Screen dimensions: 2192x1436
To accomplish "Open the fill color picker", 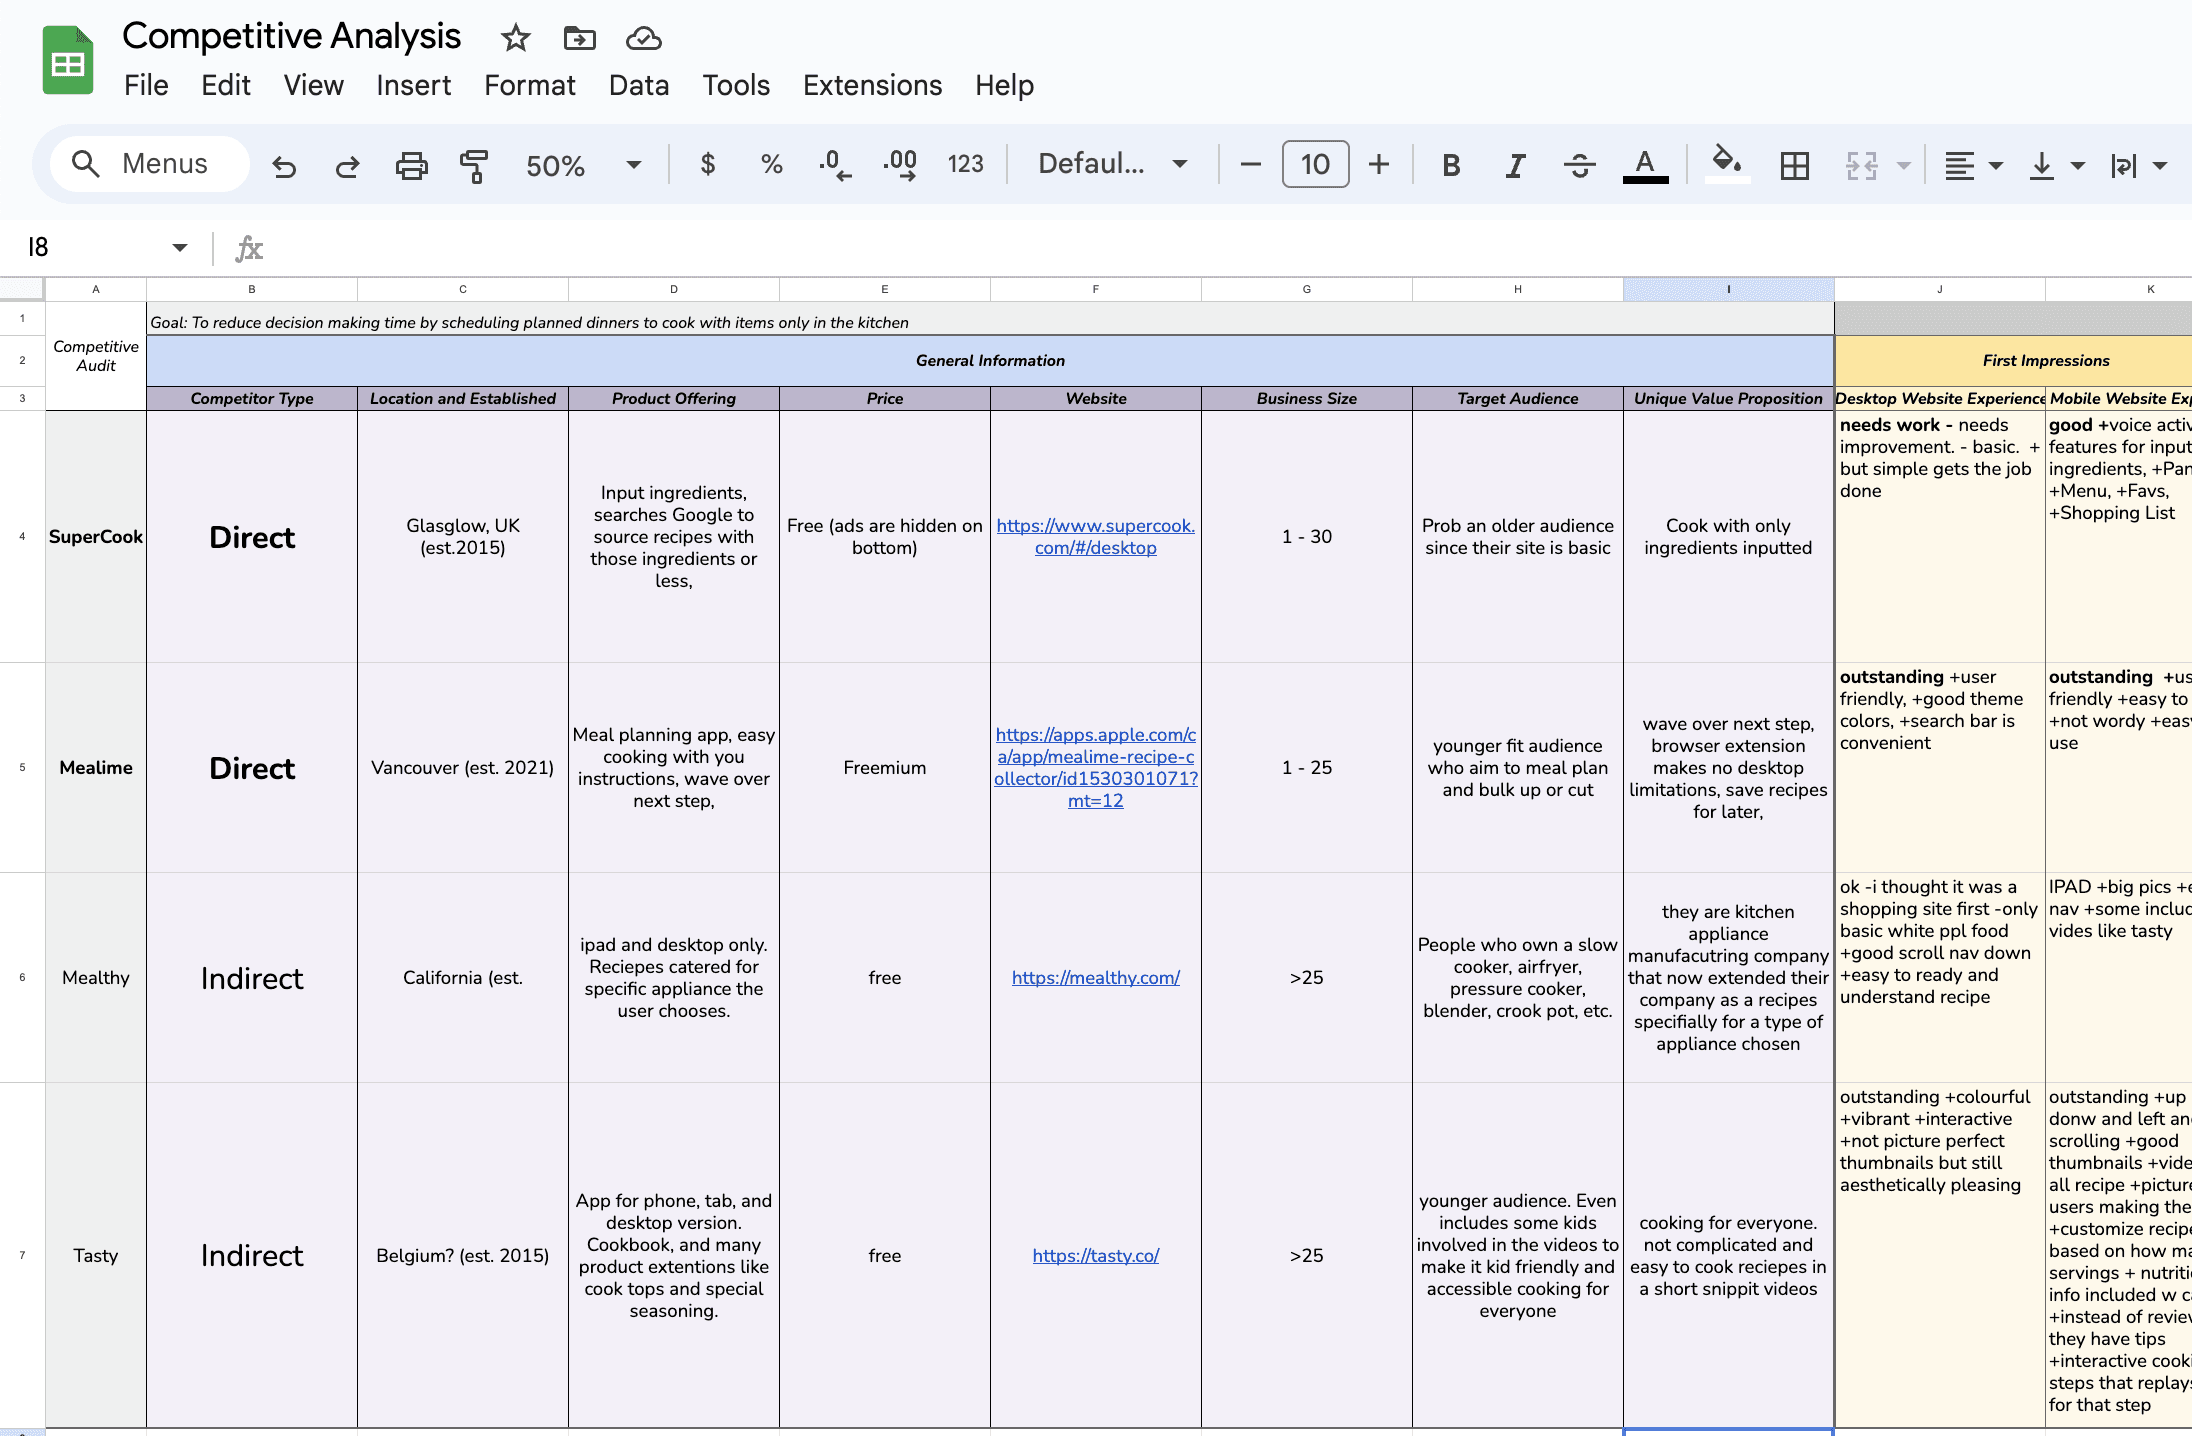I will coord(1727,163).
